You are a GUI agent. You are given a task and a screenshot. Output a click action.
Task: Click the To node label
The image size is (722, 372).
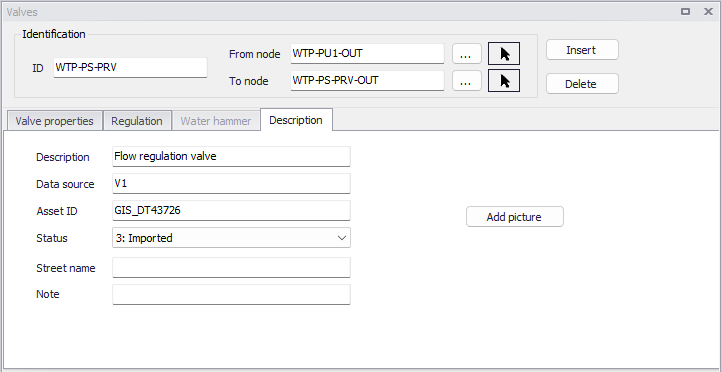coord(249,81)
